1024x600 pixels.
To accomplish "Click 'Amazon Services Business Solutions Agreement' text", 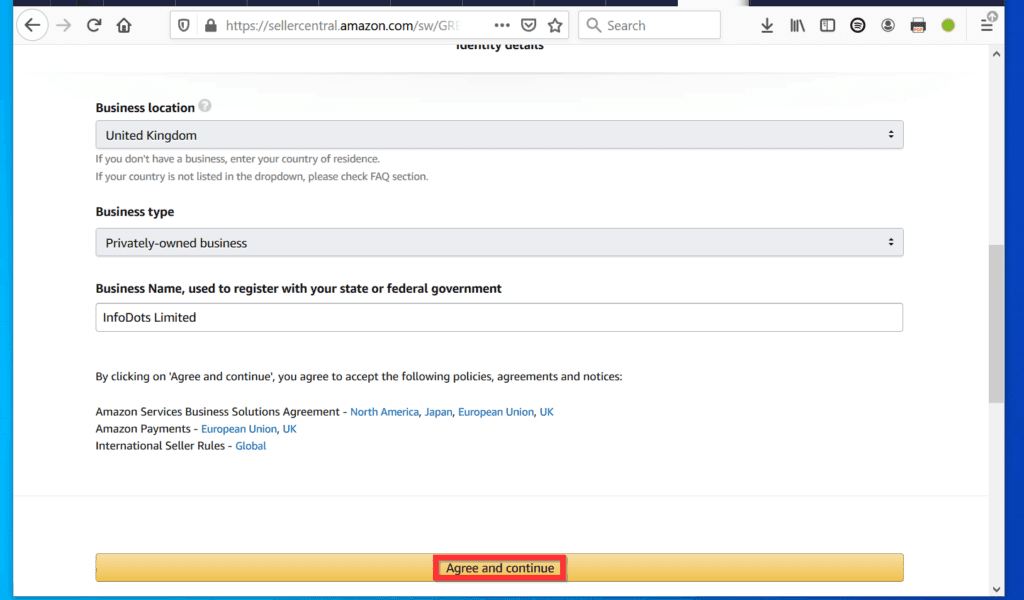I will tap(217, 412).
